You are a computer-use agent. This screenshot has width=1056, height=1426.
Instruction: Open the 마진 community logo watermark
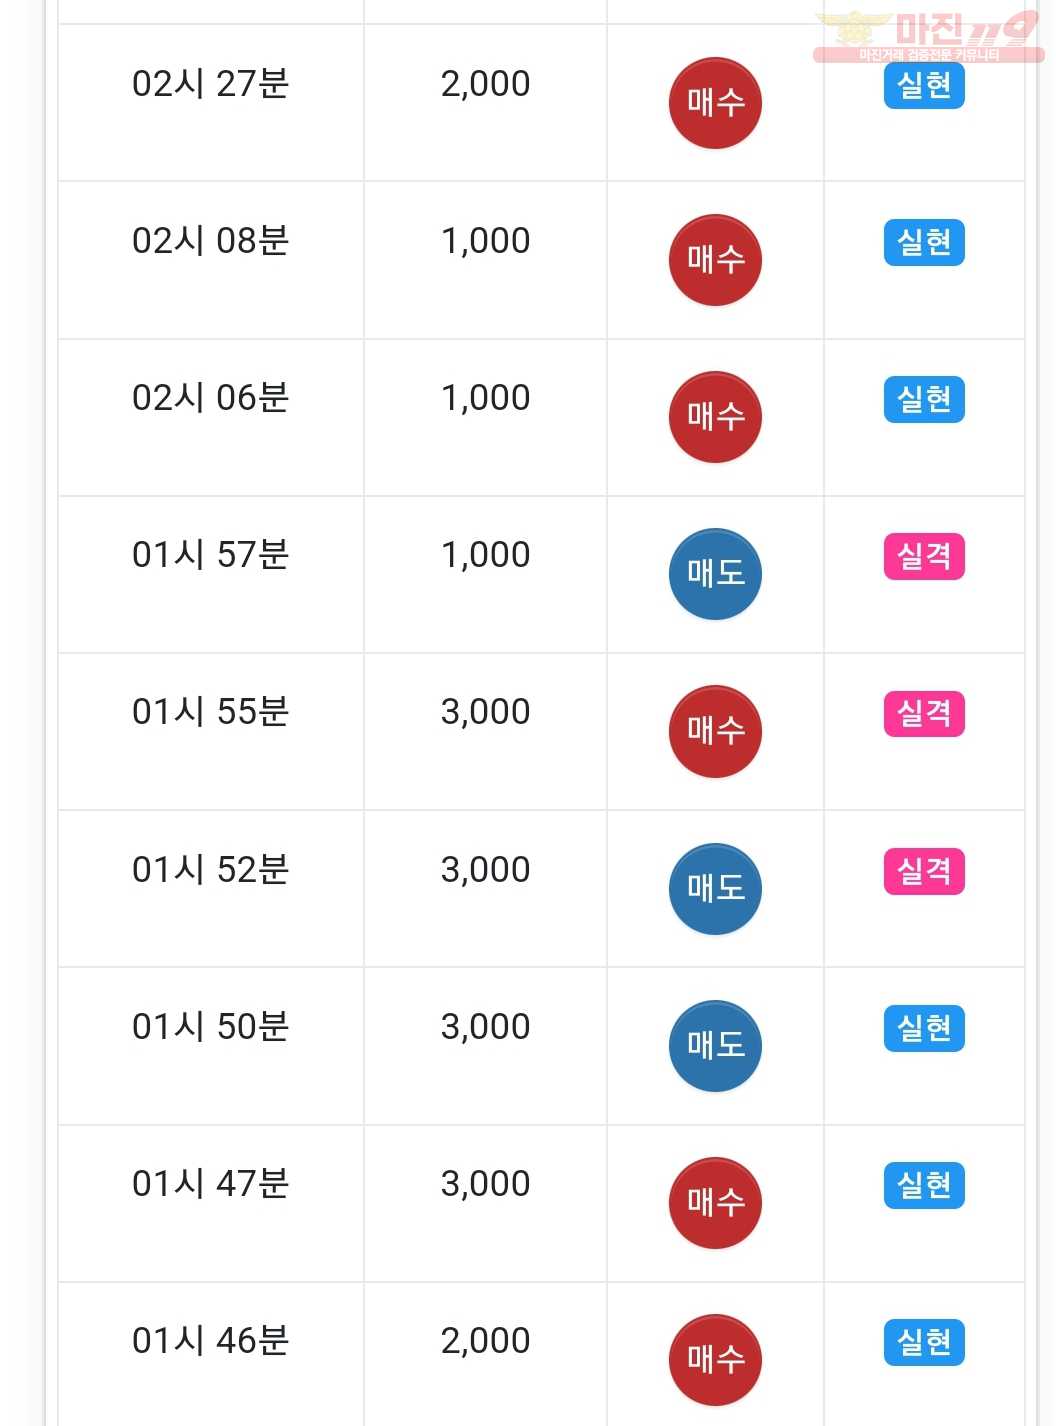point(928,36)
